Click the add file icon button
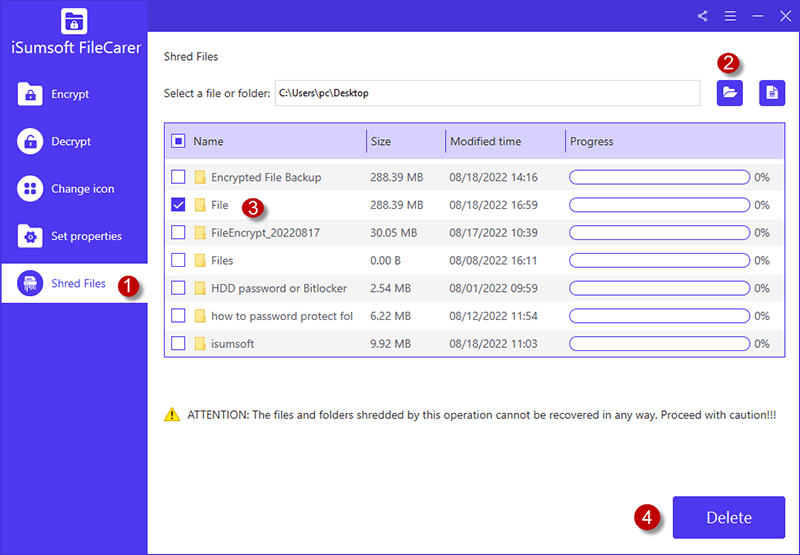This screenshot has width=800, height=555. pos(772,93)
